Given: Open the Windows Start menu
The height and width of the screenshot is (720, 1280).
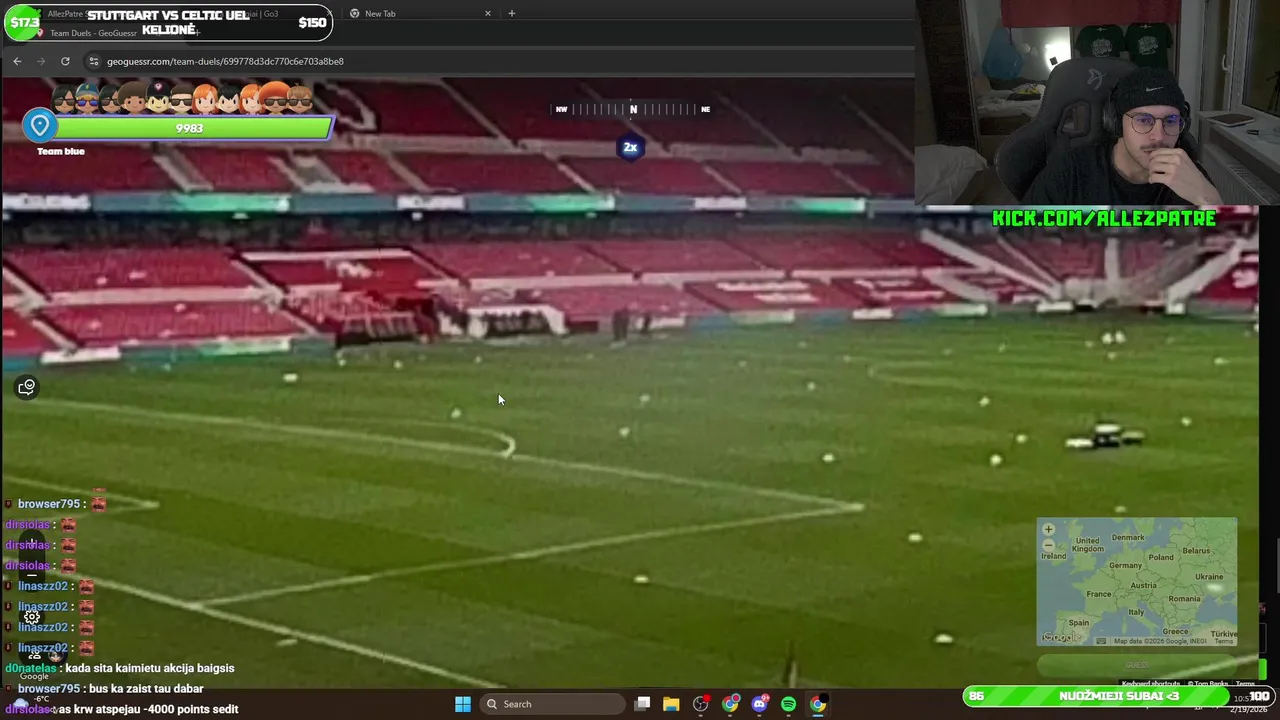Looking at the screenshot, I should (463, 704).
